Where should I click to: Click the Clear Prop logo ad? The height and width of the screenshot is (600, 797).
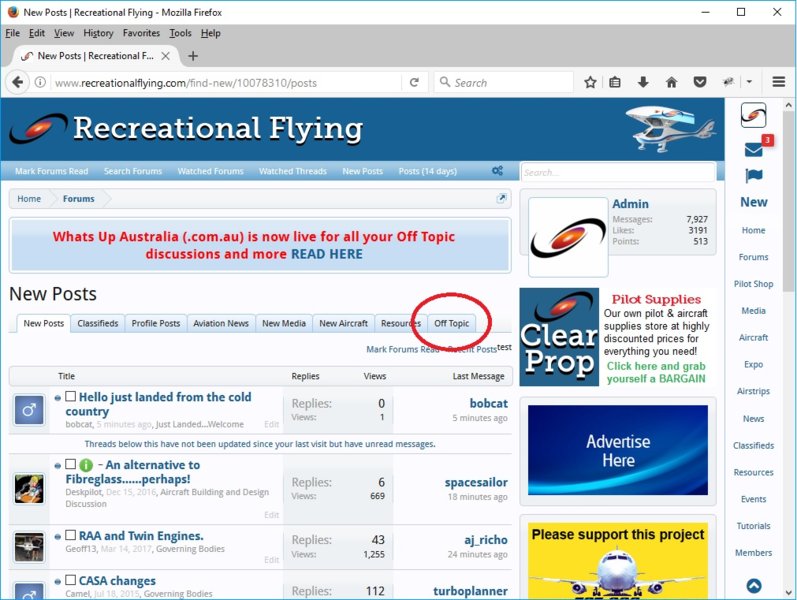point(559,337)
